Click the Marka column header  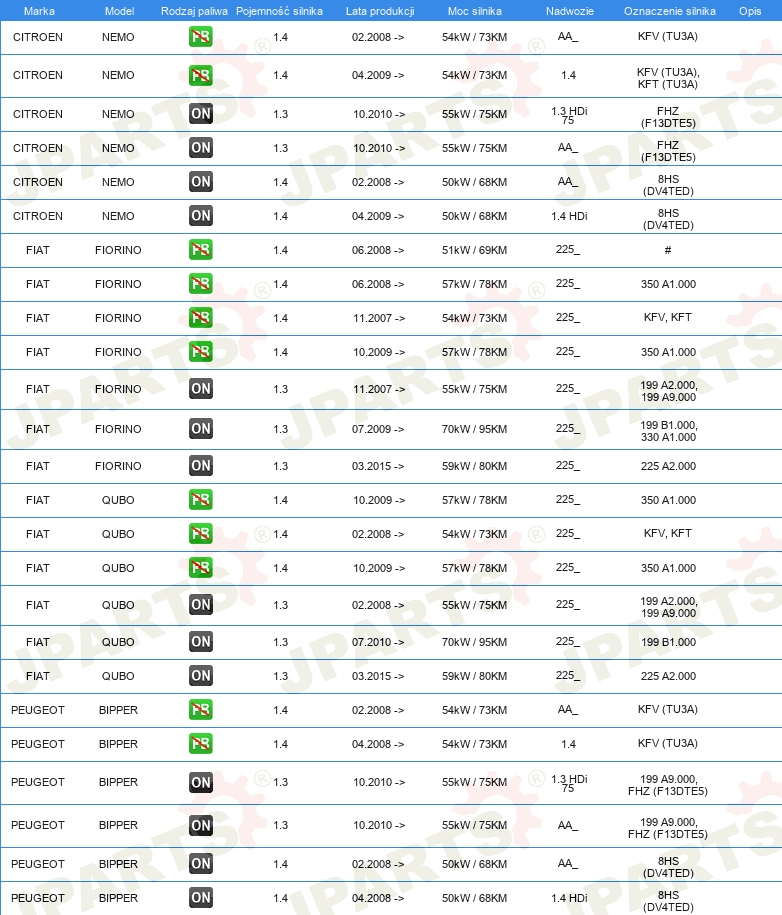(x=39, y=11)
